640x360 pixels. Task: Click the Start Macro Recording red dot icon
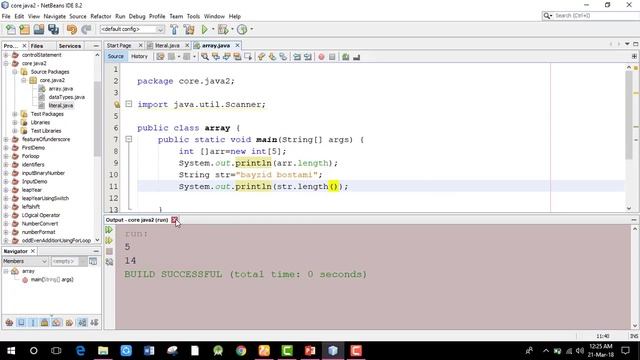point(321,57)
